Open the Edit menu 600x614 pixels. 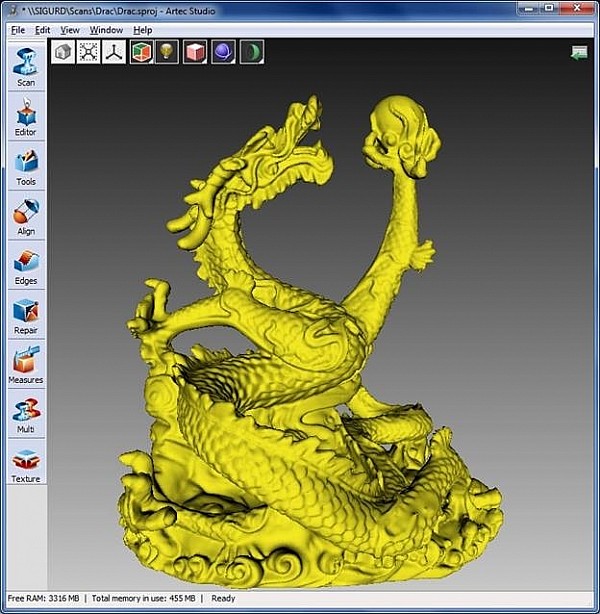[42, 30]
